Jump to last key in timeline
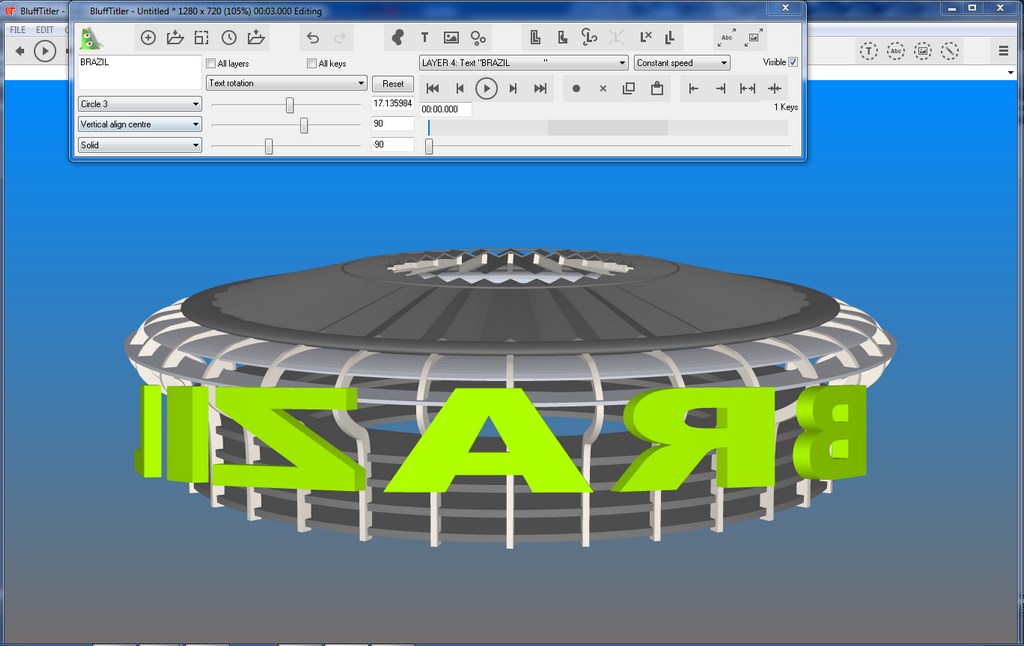Viewport: 1024px width, 646px height. 540,89
